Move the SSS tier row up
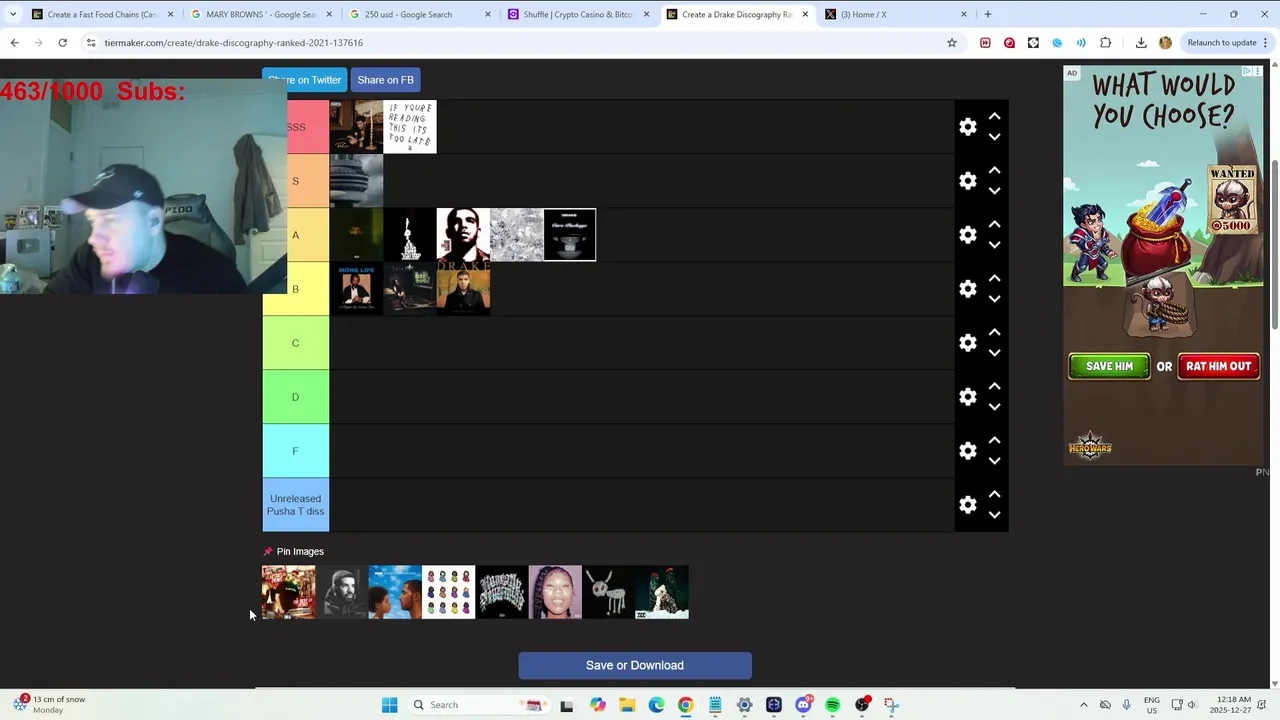Viewport: 1280px width, 720px height. [x=994, y=116]
